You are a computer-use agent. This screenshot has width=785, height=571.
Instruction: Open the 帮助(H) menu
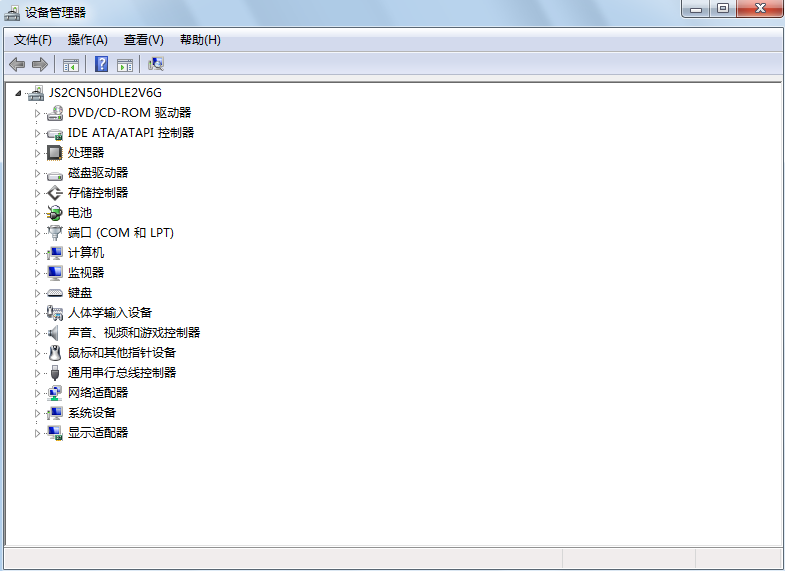tap(200, 40)
